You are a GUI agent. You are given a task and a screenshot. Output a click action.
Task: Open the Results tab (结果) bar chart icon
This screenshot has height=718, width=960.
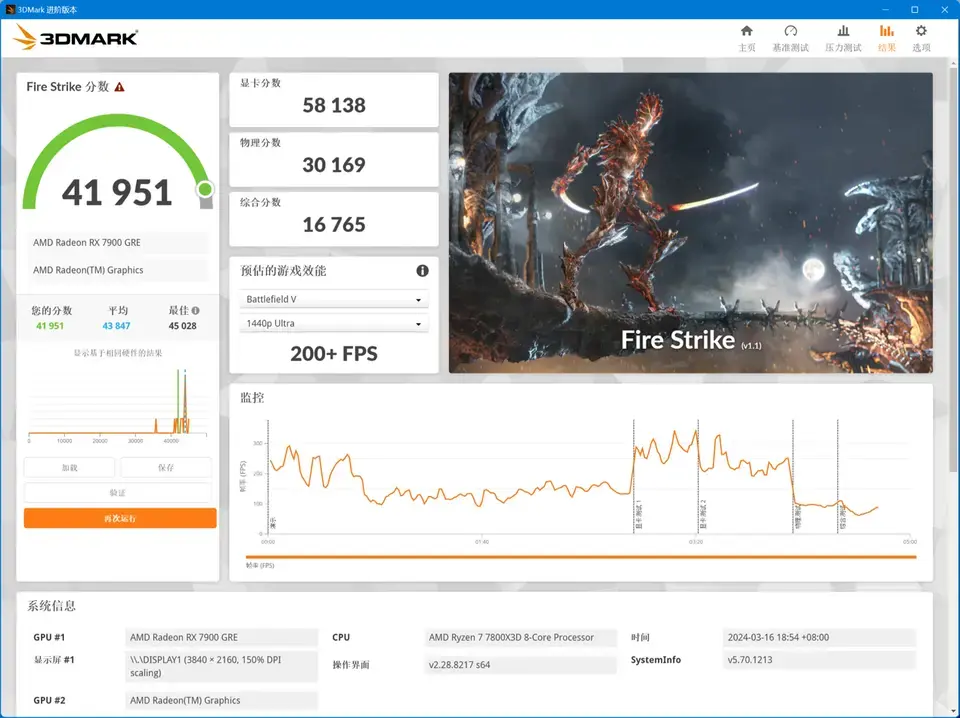[x=886, y=31]
